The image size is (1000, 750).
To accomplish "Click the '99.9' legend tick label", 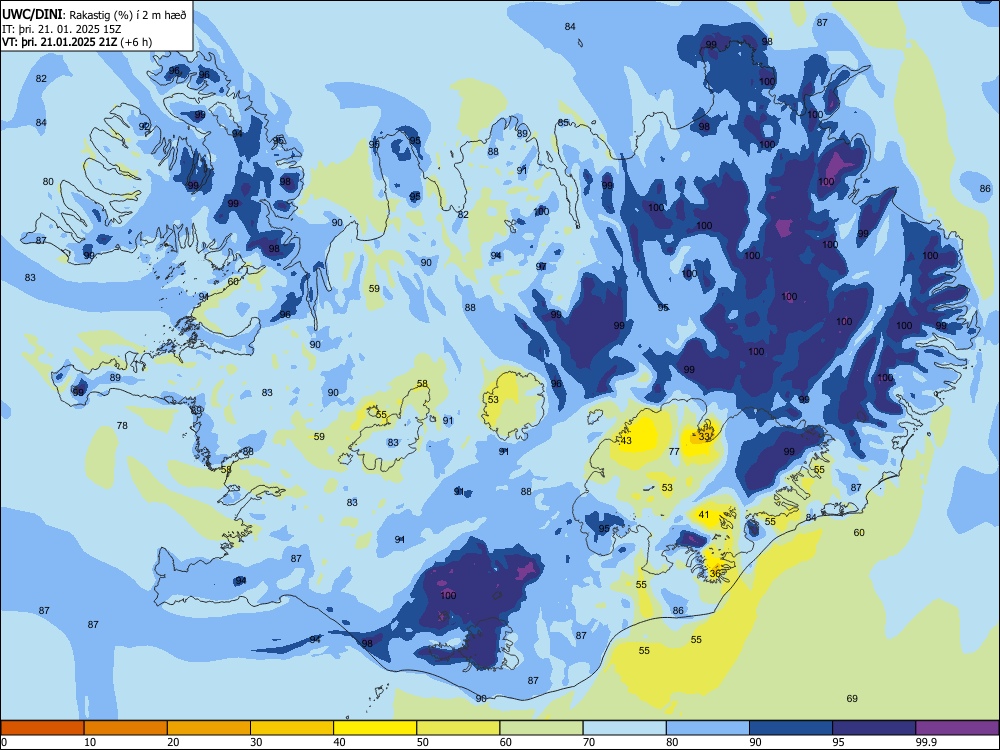I will [925, 742].
